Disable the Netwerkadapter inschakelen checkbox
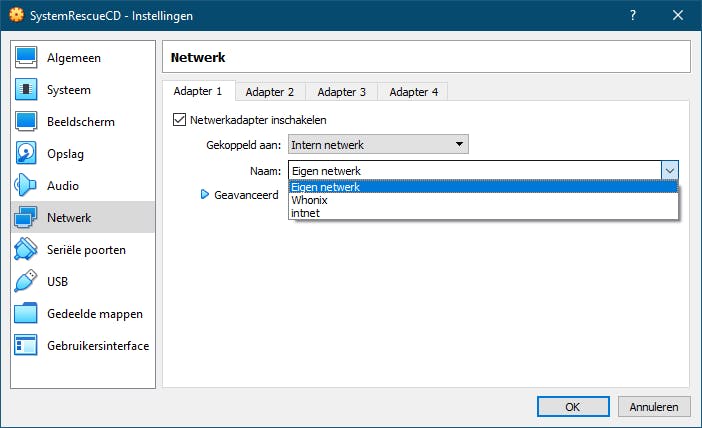The width and height of the screenshot is (702, 428). (x=180, y=120)
